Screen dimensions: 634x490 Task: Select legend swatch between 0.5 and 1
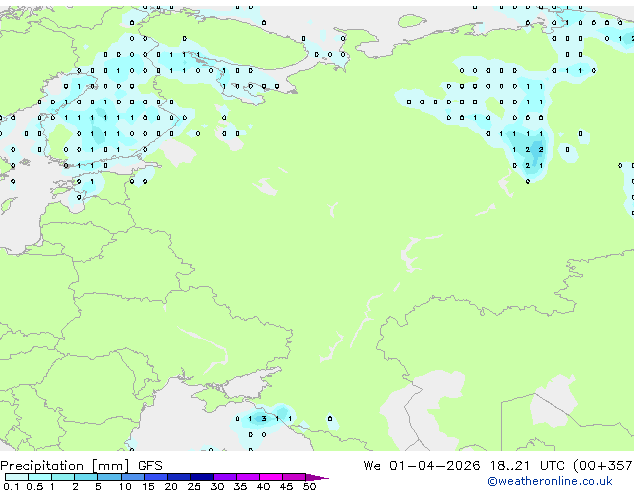pyautogui.click(x=40, y=477)
